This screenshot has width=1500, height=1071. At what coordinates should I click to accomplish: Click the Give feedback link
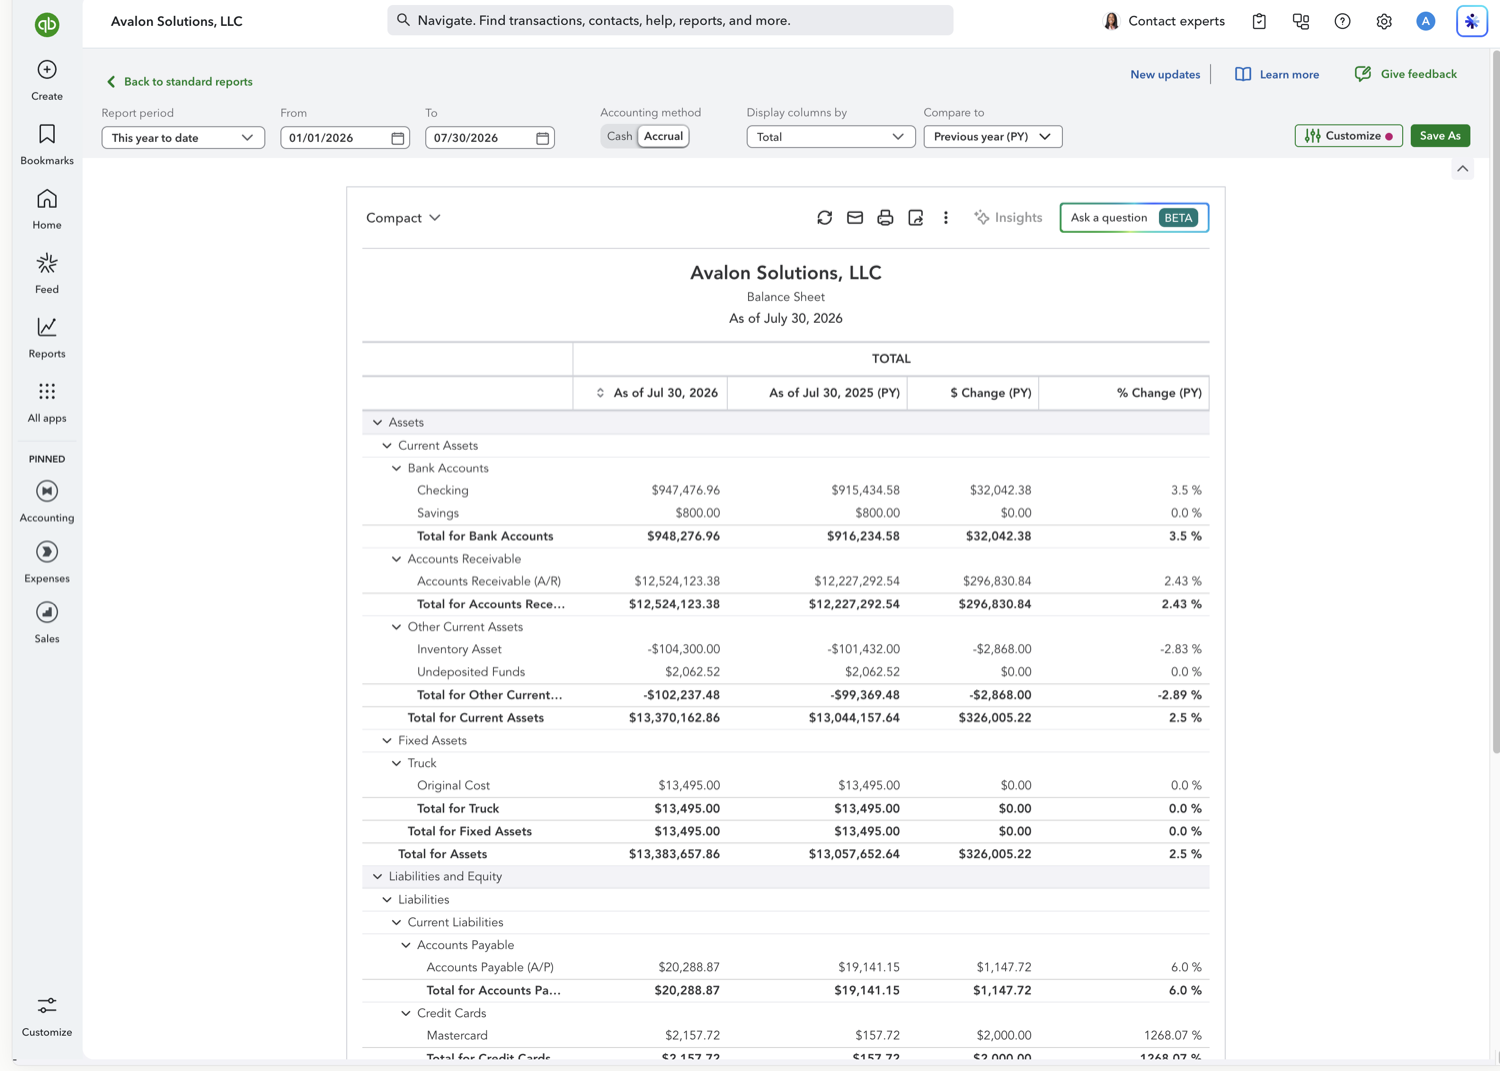coord(1405,74)
